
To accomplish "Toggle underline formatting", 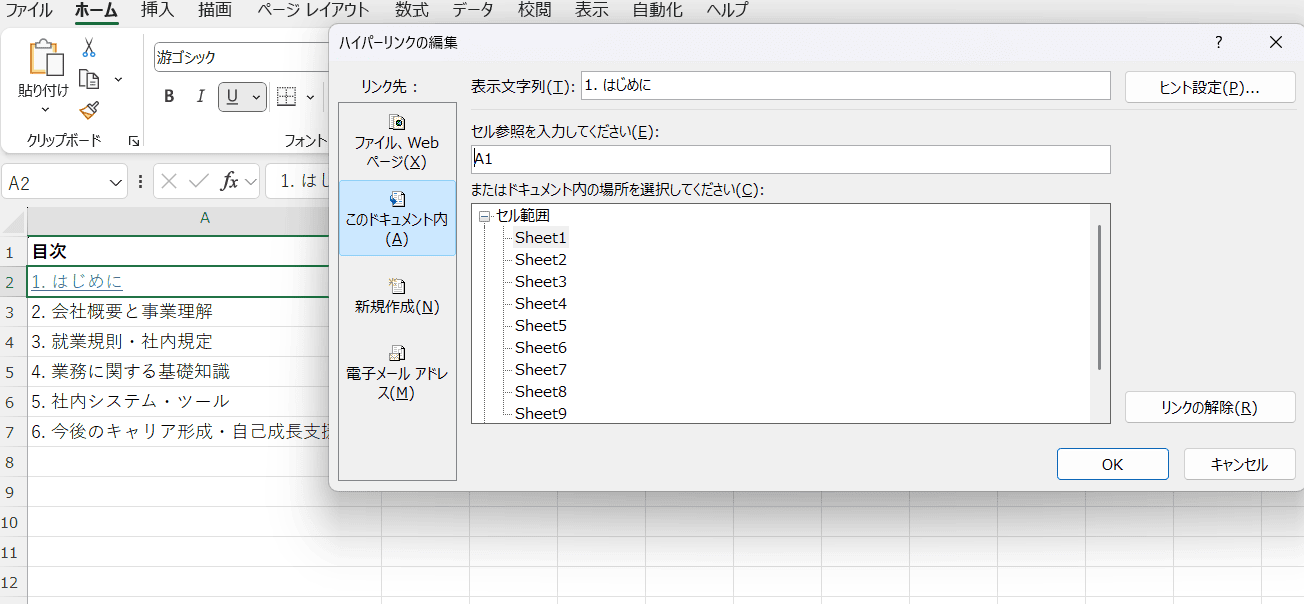I will (x=233, y=97).
